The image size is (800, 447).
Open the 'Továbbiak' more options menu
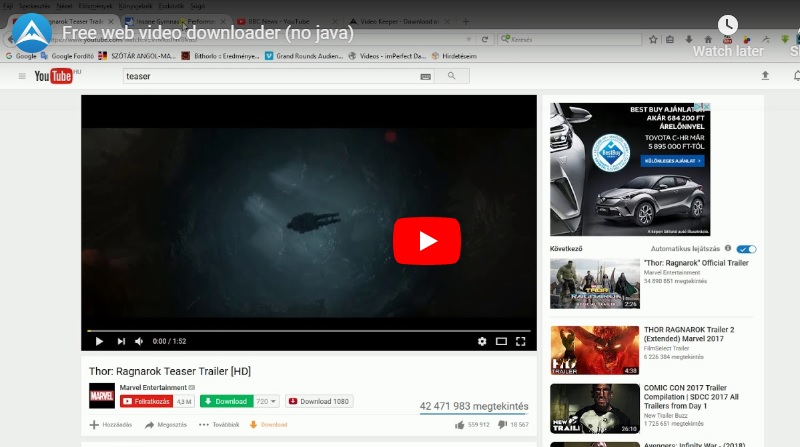click(219, 425)
